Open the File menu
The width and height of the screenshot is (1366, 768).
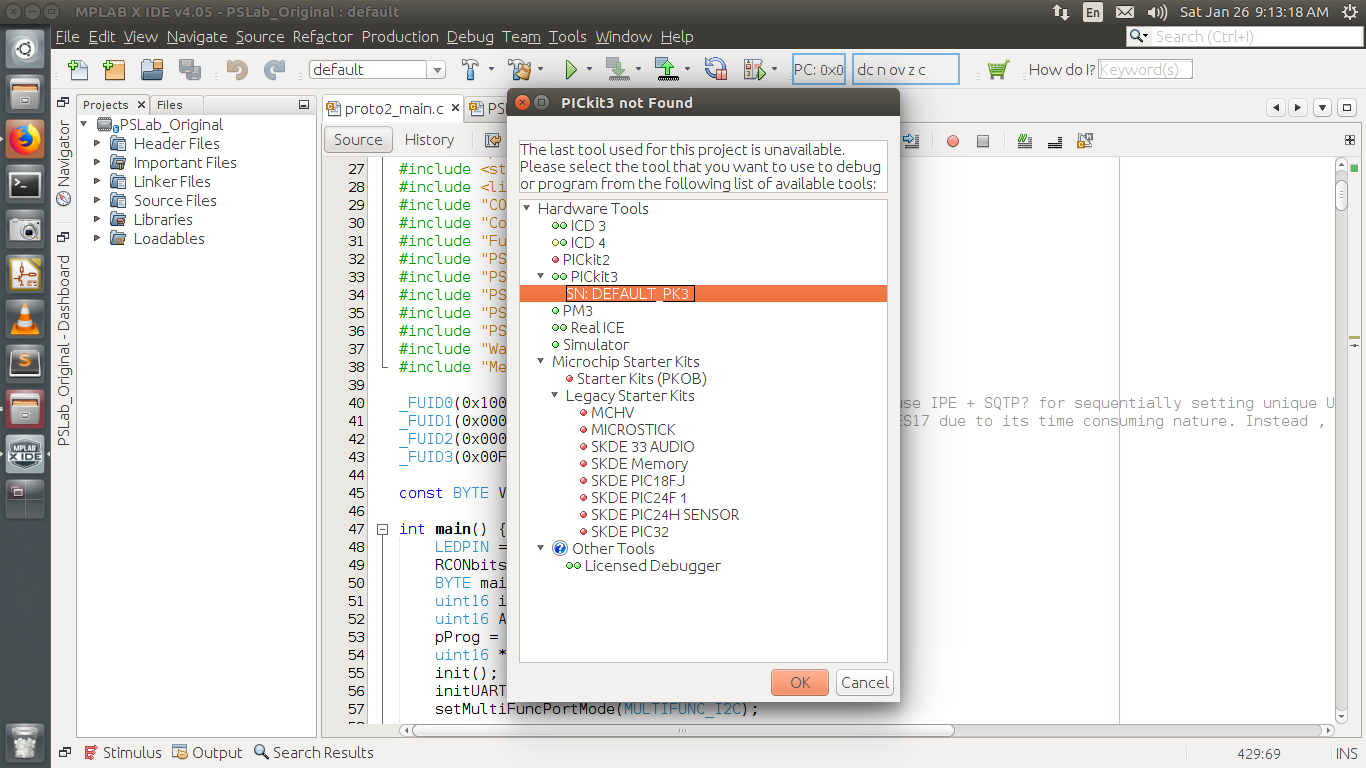click(x=67, y=37)
